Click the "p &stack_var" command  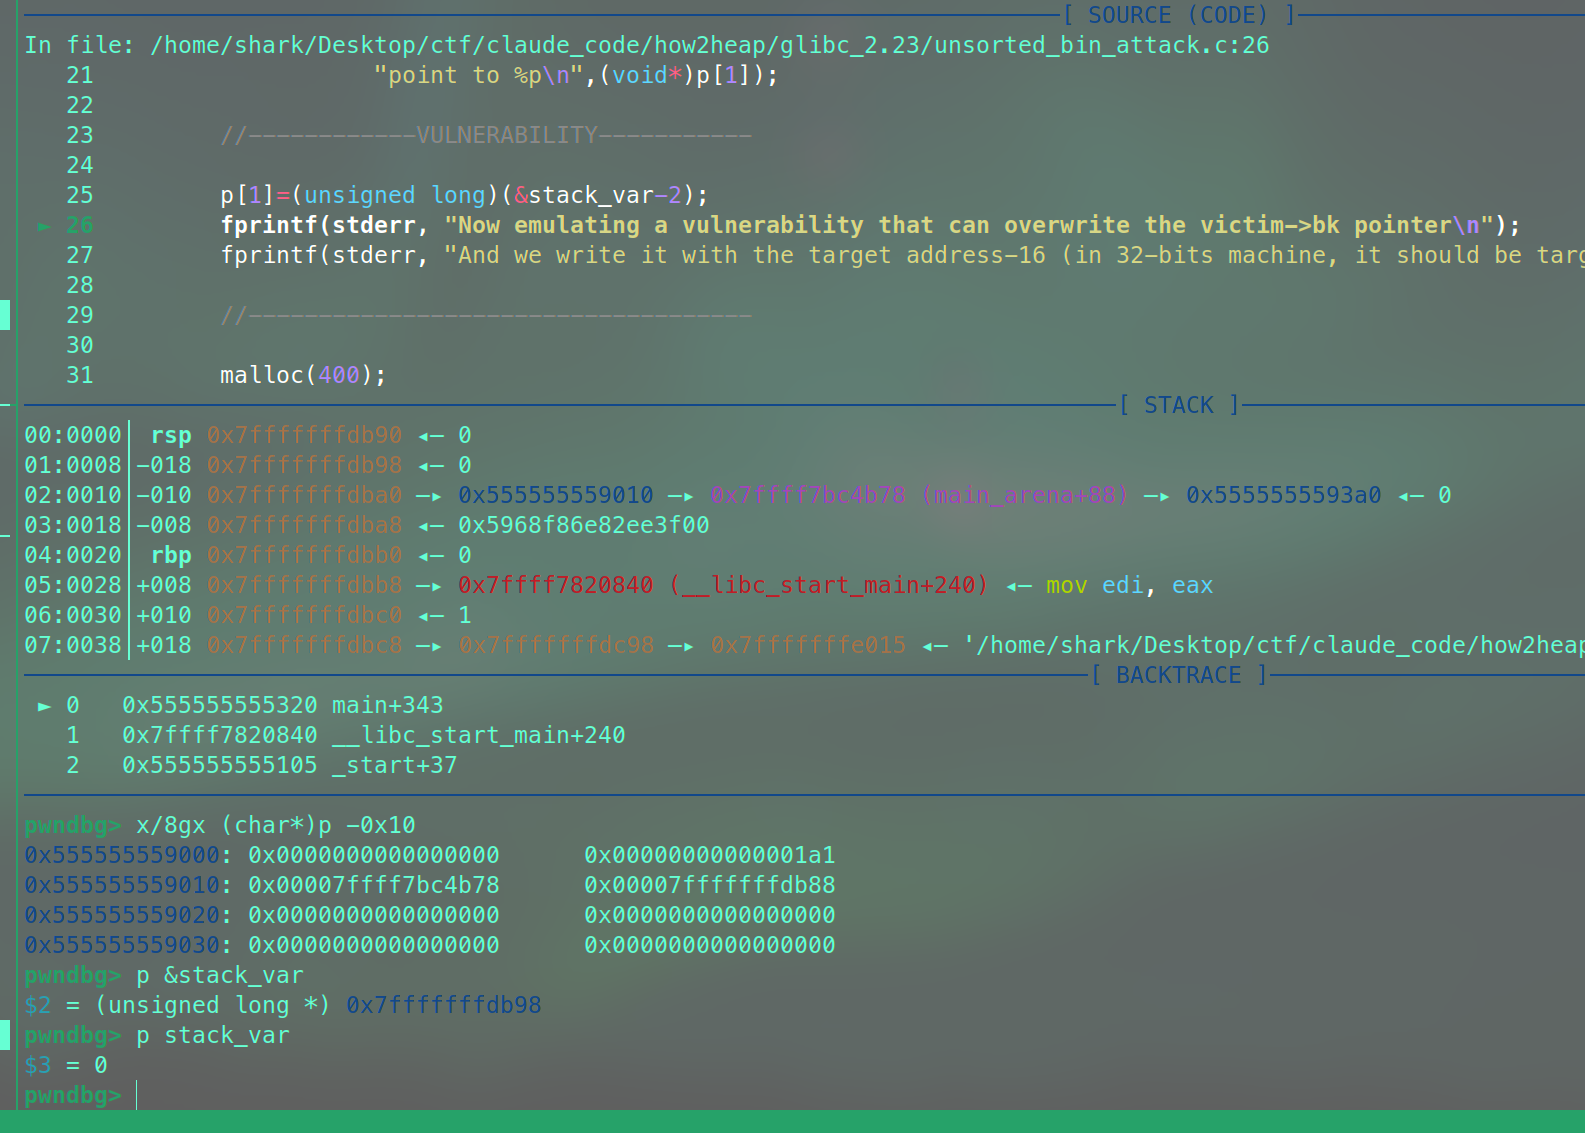tap(220, 975)
